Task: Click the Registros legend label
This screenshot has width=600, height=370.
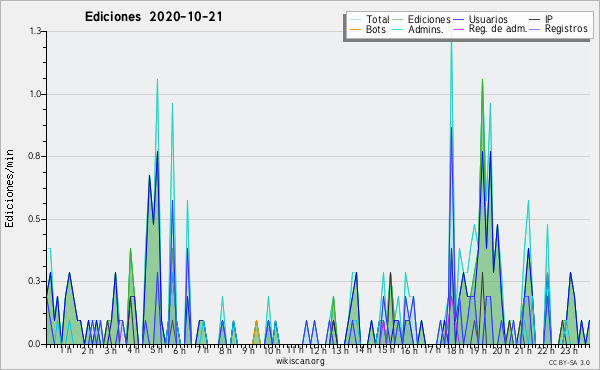Action: coord(566,29)
